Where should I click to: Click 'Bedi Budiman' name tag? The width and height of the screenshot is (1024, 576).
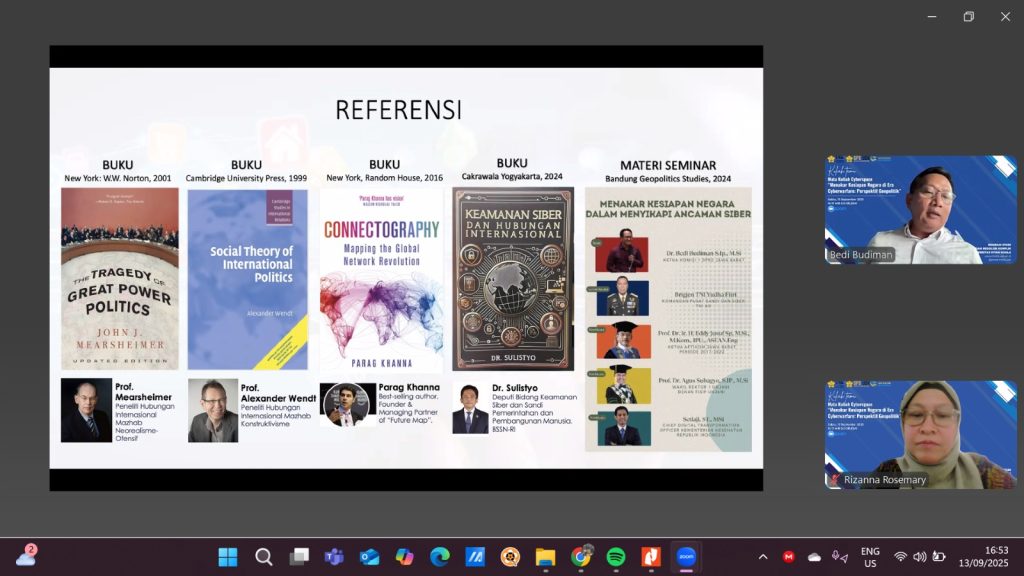[861, 255]
